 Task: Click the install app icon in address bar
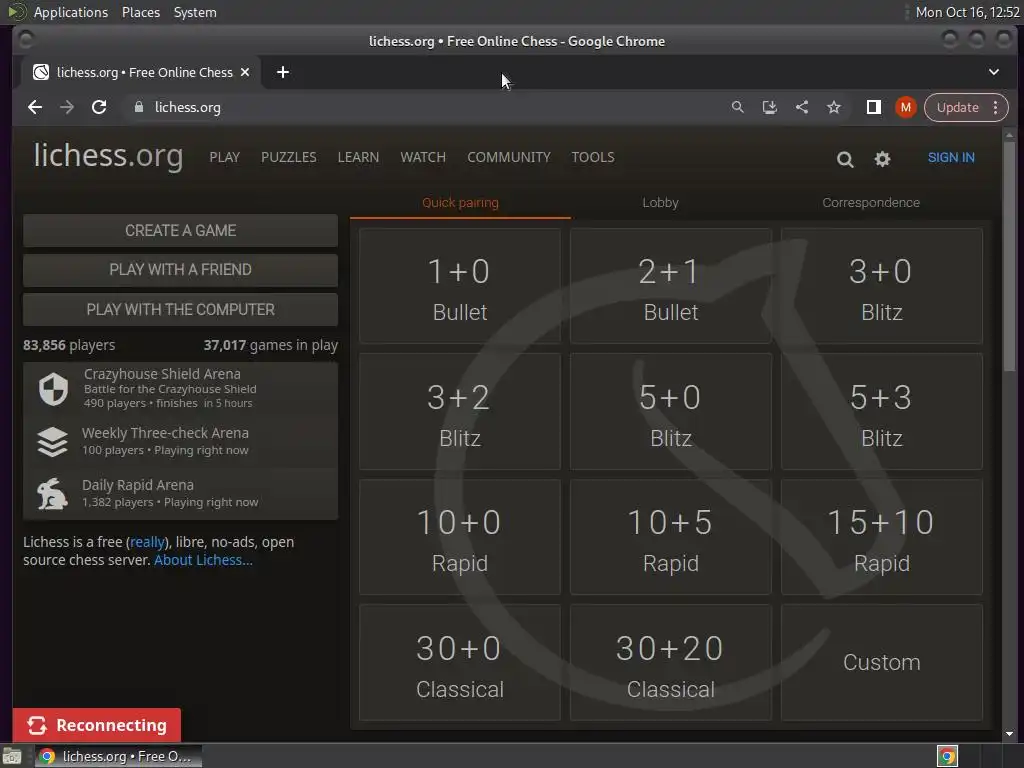[769, 107]
